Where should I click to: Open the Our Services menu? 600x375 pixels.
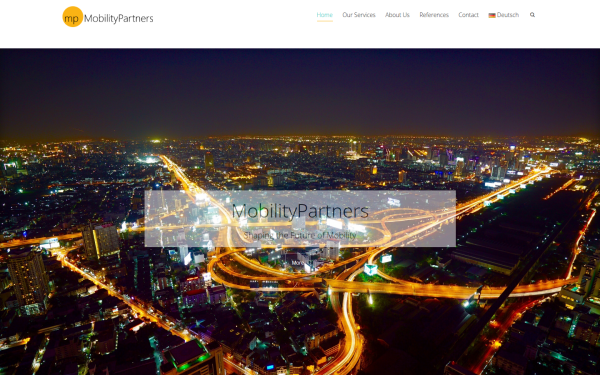[x=359, y=15]
